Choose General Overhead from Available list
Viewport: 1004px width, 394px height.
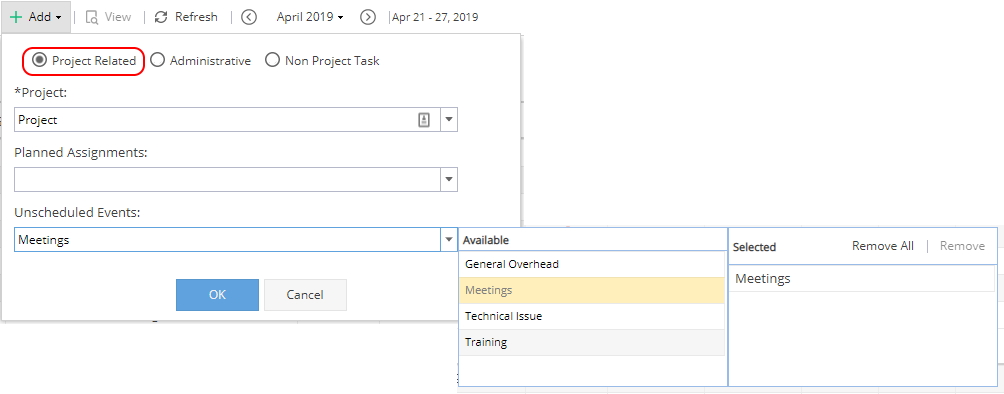(592, 264)
